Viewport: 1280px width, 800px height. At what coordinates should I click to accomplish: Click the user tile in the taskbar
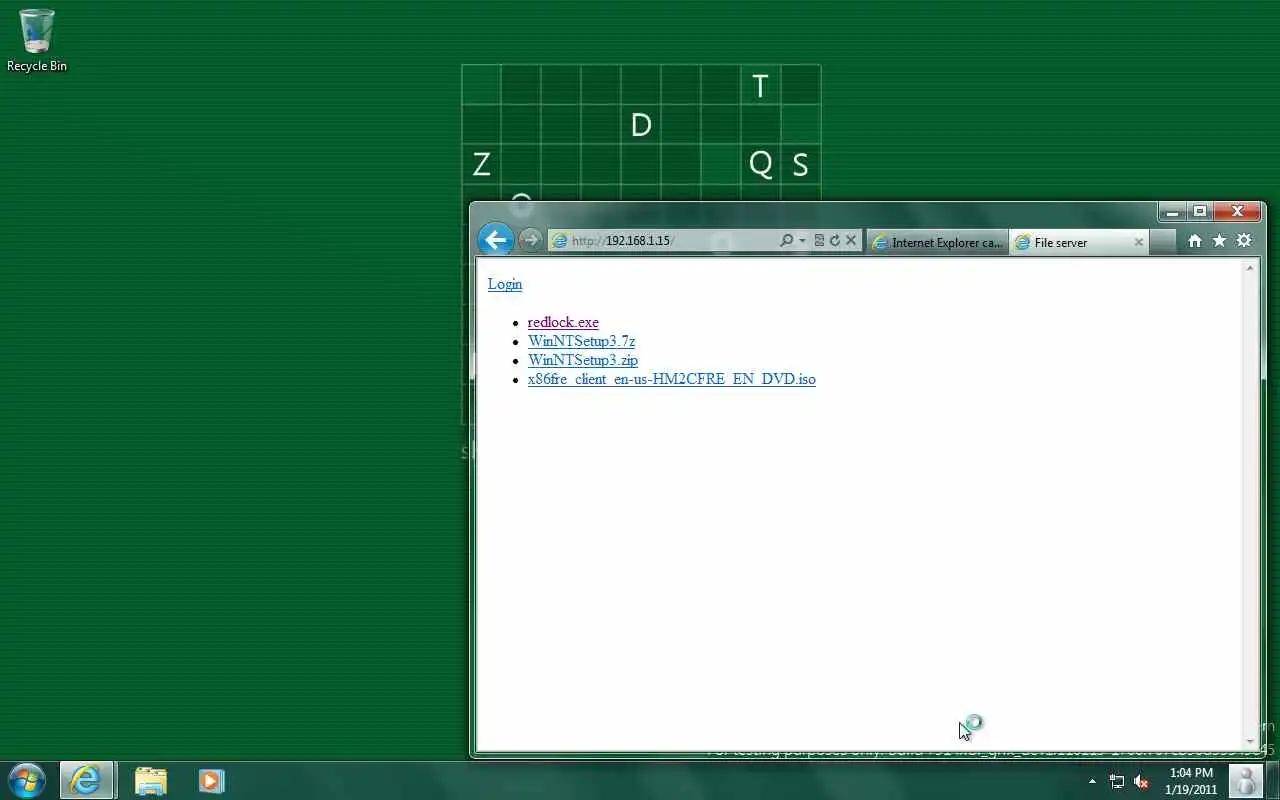click(x=1246, y=781)
